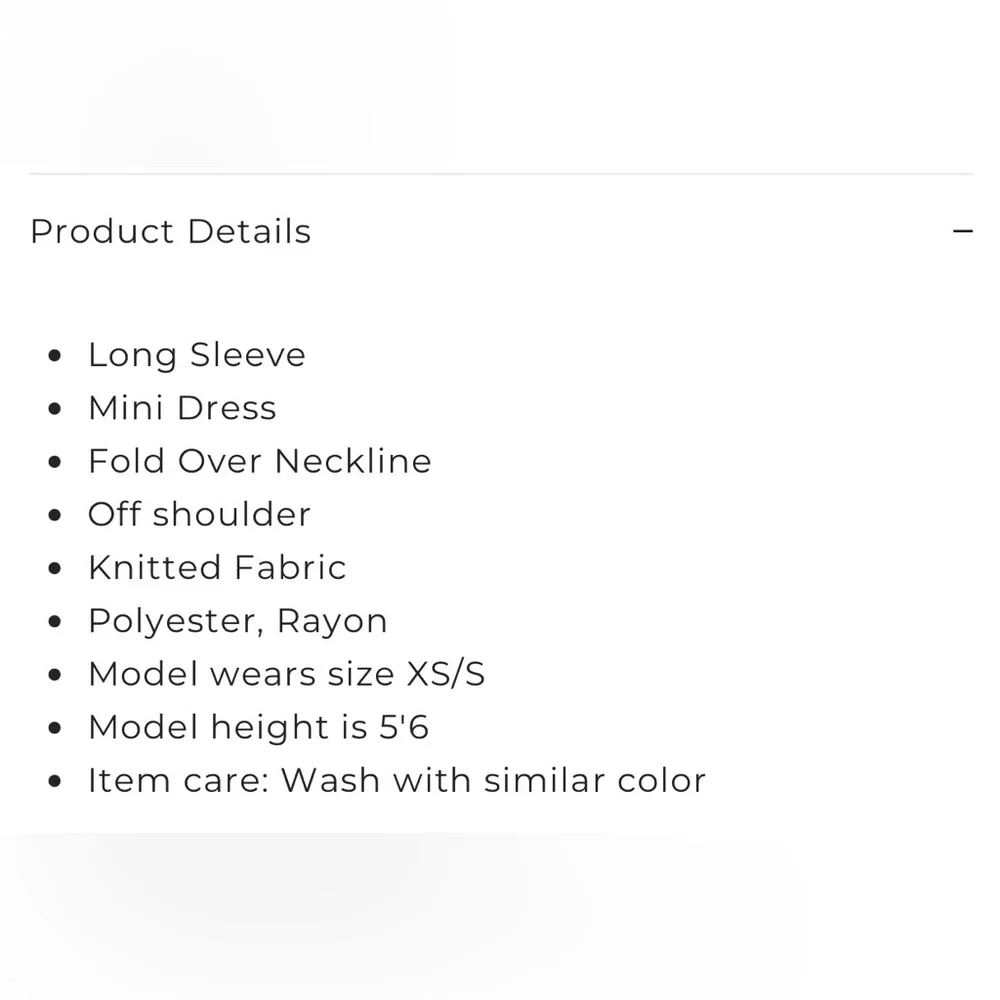Screen dimensions: 1000x1000
Task: Click the bullet beside Off shoulder
Action: 55,515
